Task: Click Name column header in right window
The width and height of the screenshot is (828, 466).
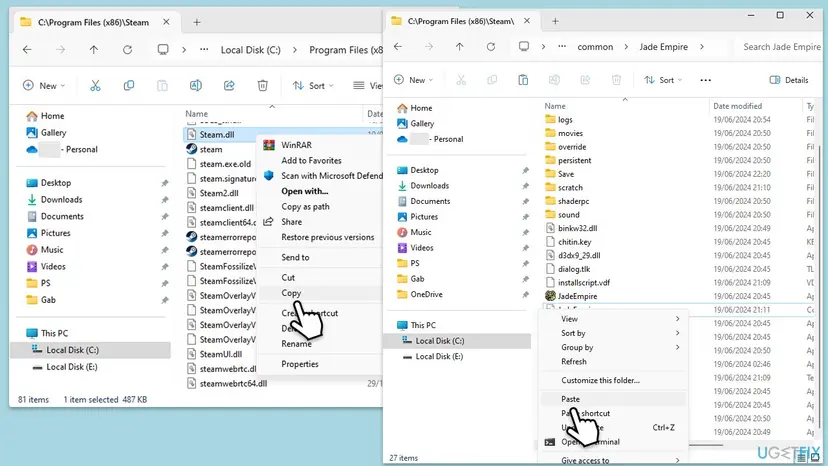Action: [x=555, y=106]
